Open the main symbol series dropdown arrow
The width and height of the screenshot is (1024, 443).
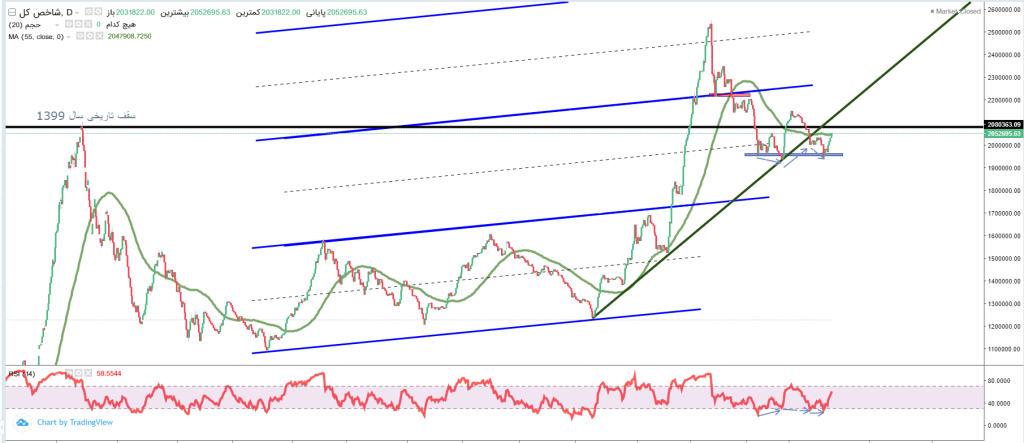click(77, 13)
